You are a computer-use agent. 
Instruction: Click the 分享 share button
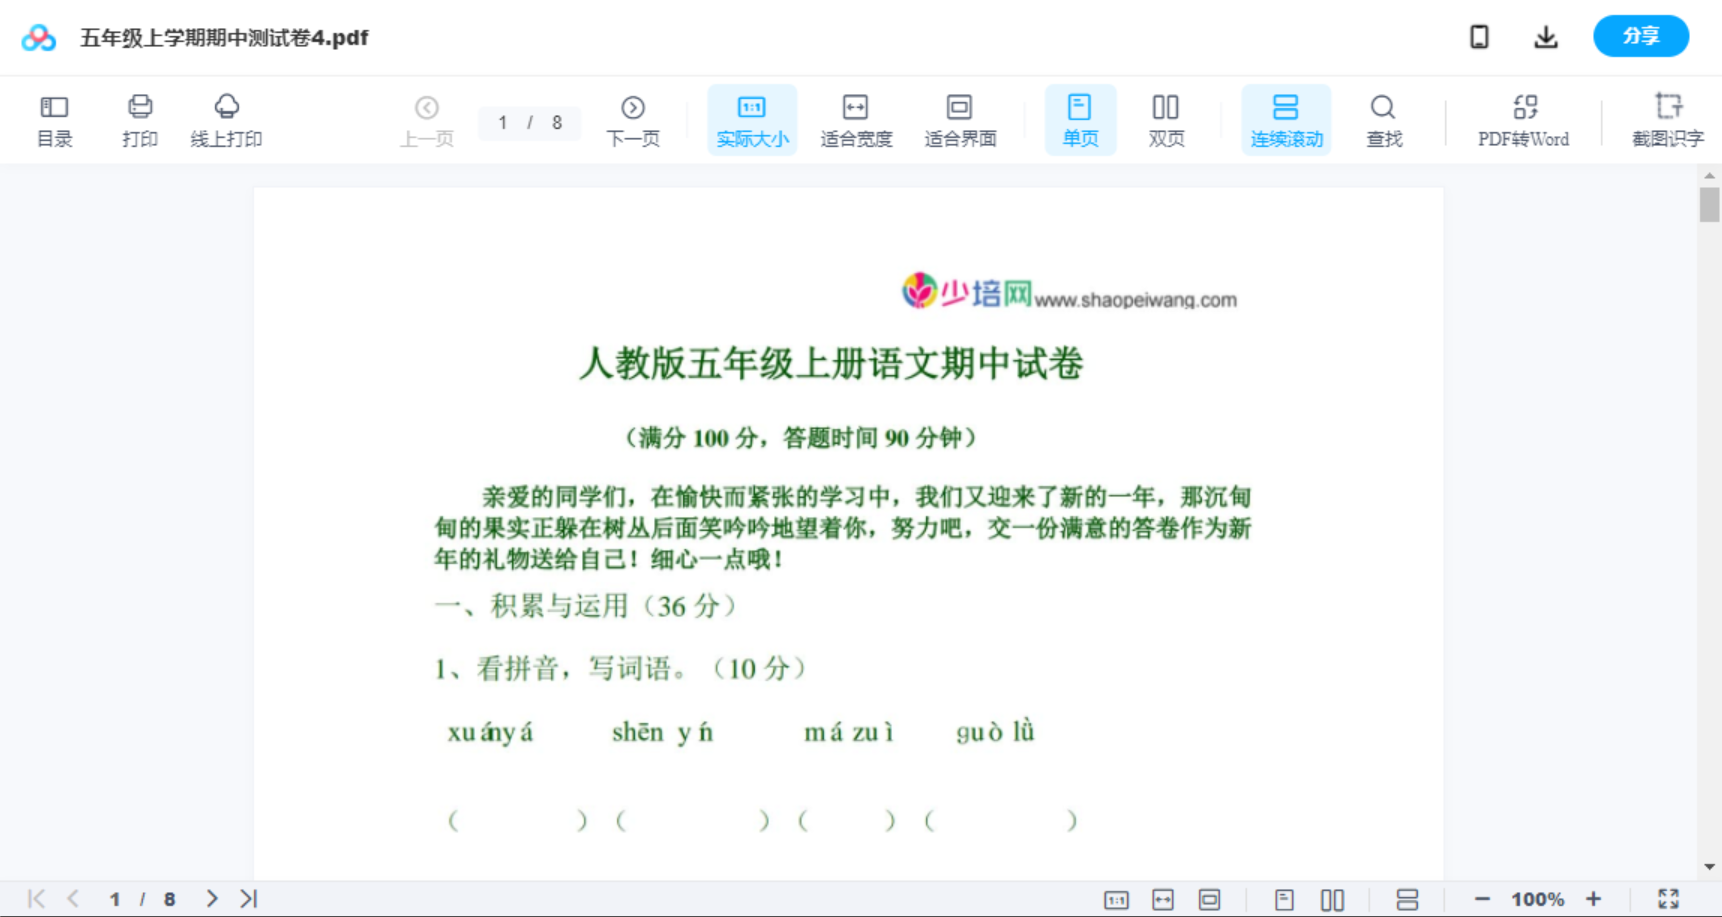[x=1641, y=36]
